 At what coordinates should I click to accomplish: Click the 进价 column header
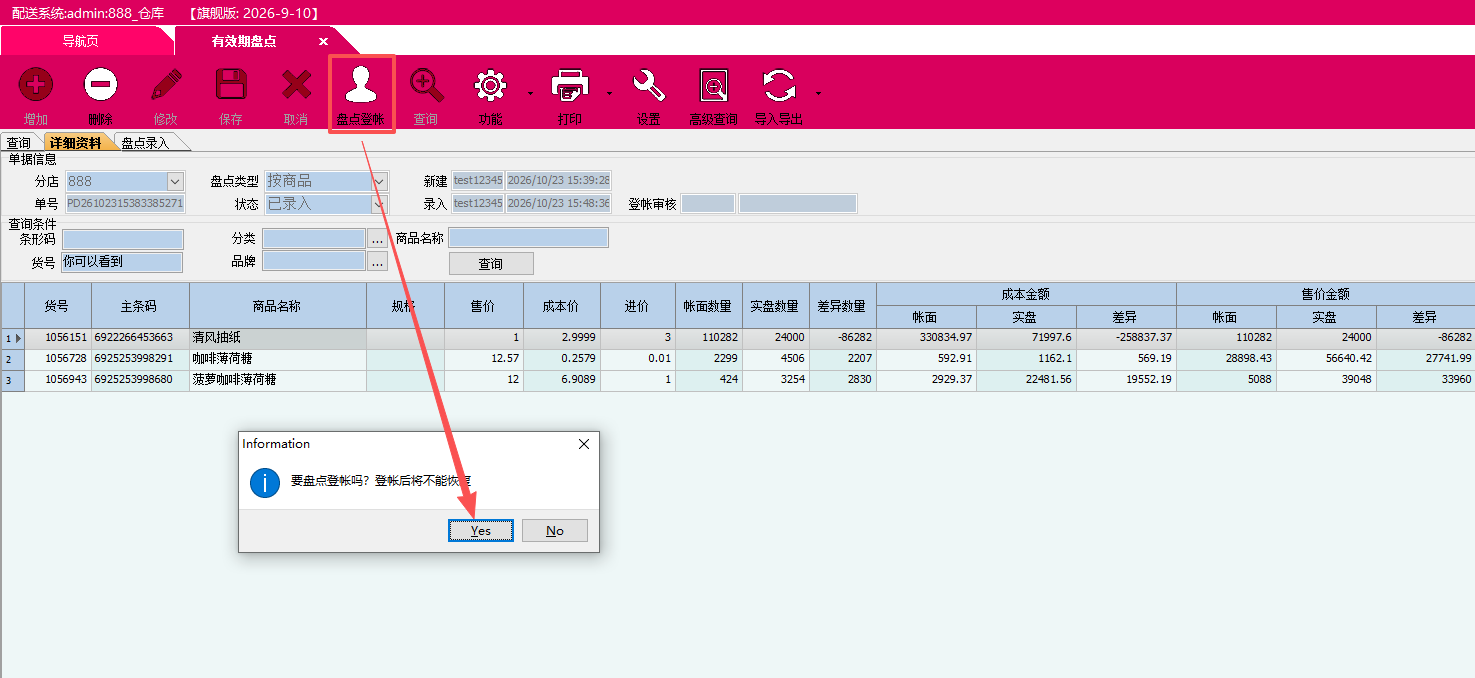tap(638, 306)
